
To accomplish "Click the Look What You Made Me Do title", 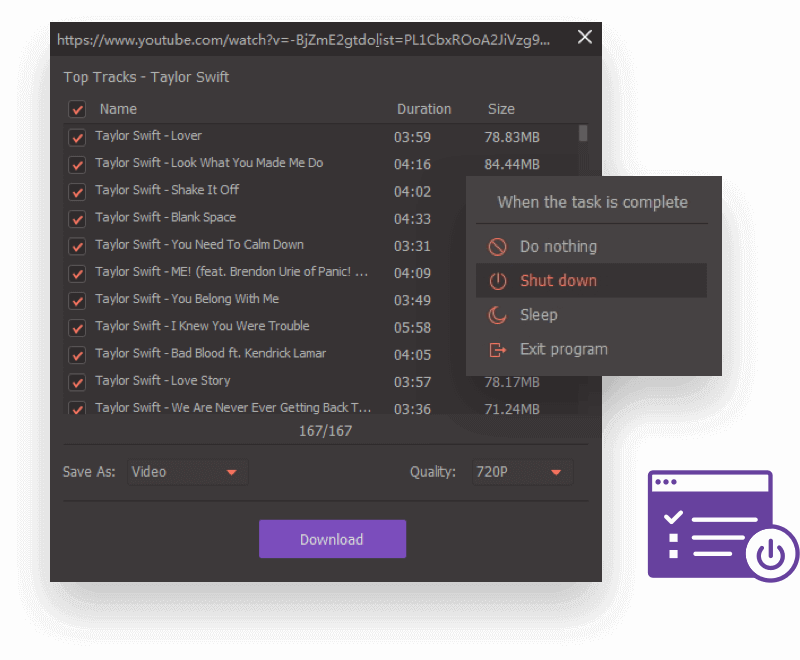I will 209,163.
